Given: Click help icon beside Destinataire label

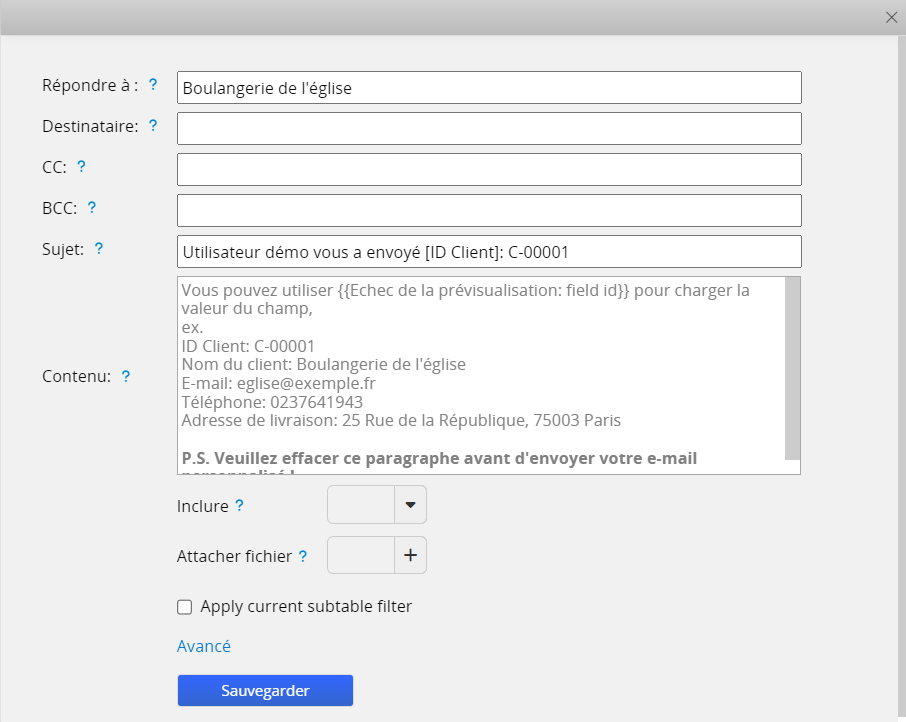Looking at the screenshot, I should (153, 126).
